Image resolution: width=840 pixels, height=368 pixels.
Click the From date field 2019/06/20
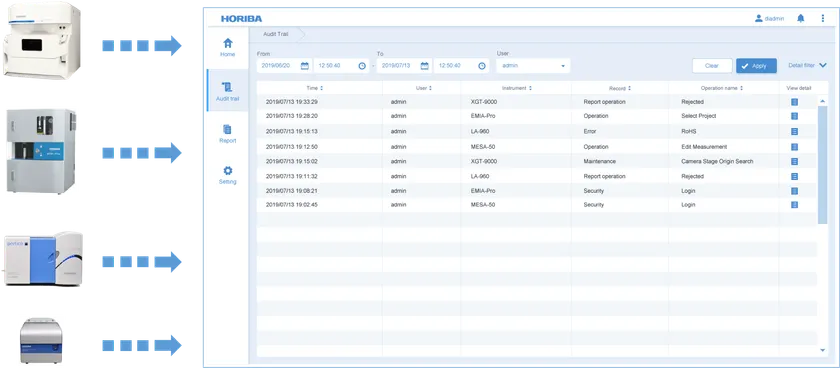pos(284,66)
